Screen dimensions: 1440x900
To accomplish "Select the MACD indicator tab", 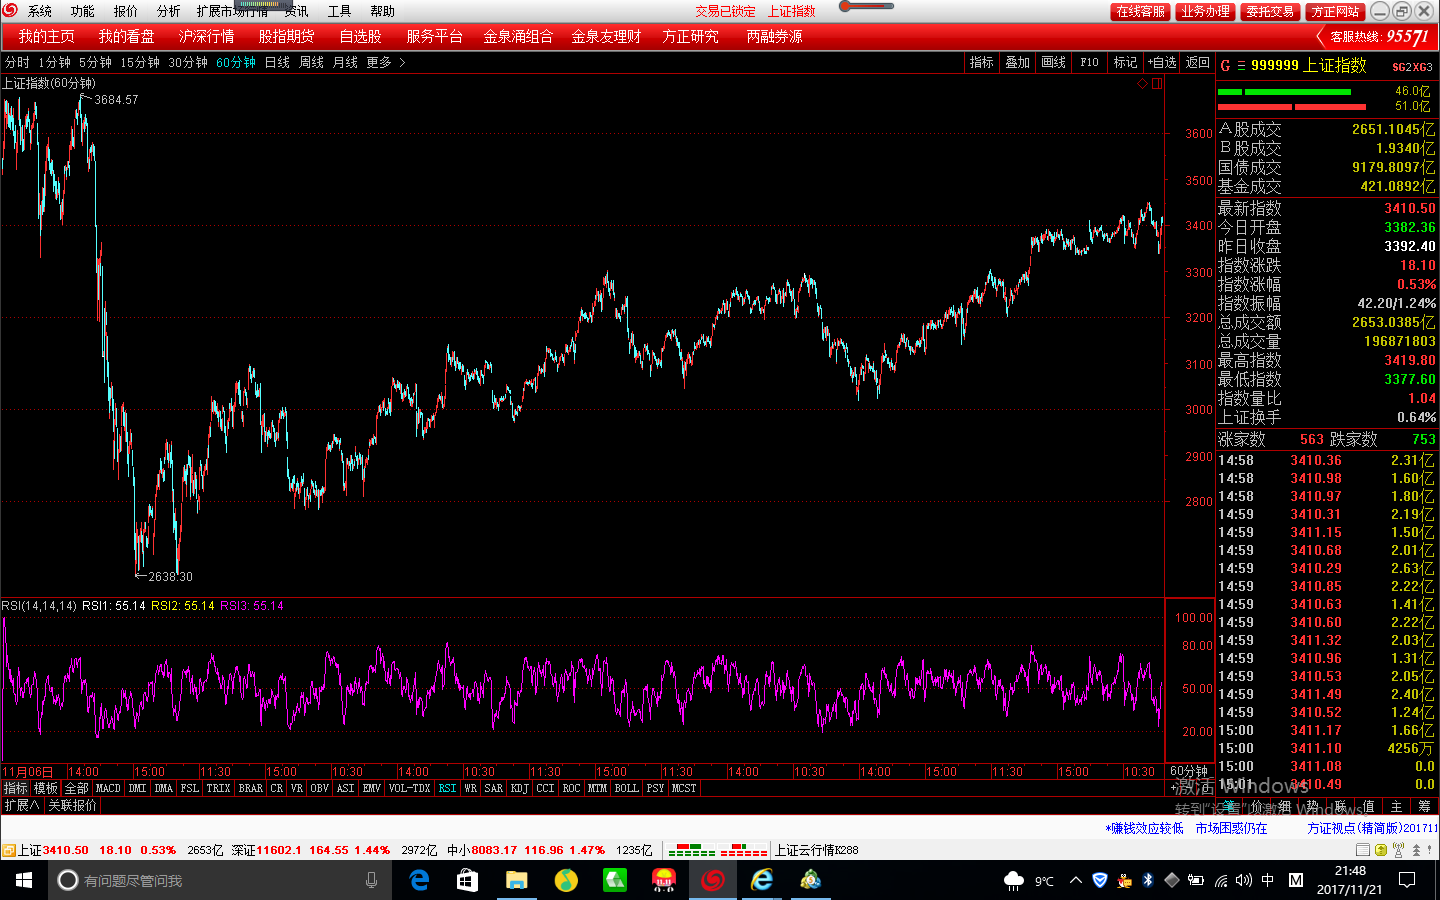I will [x=108, y=788].
